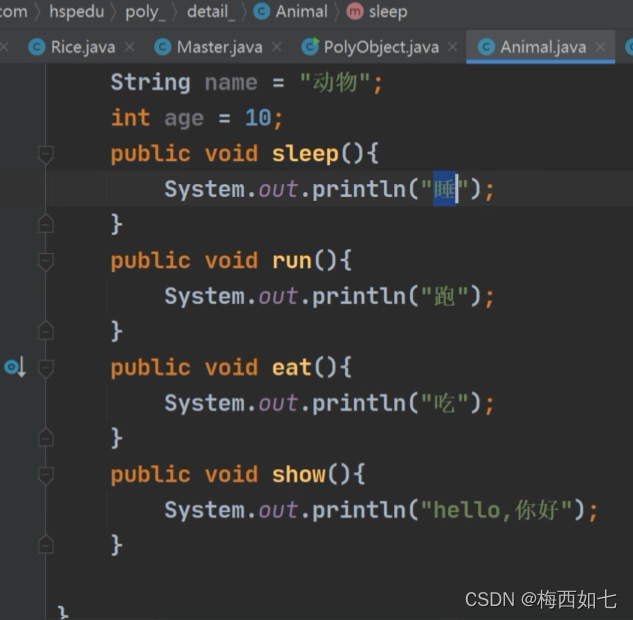Click fold end marker of run() method
The height and width of the screenshot is (620, 633).
(46, 331)
